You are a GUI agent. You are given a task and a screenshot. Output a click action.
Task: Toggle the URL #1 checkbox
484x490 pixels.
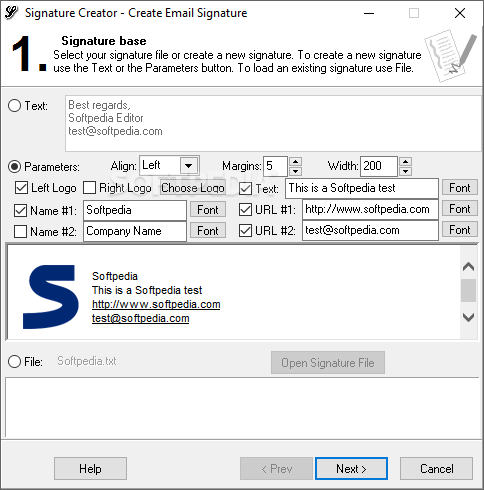coord(246,210)
